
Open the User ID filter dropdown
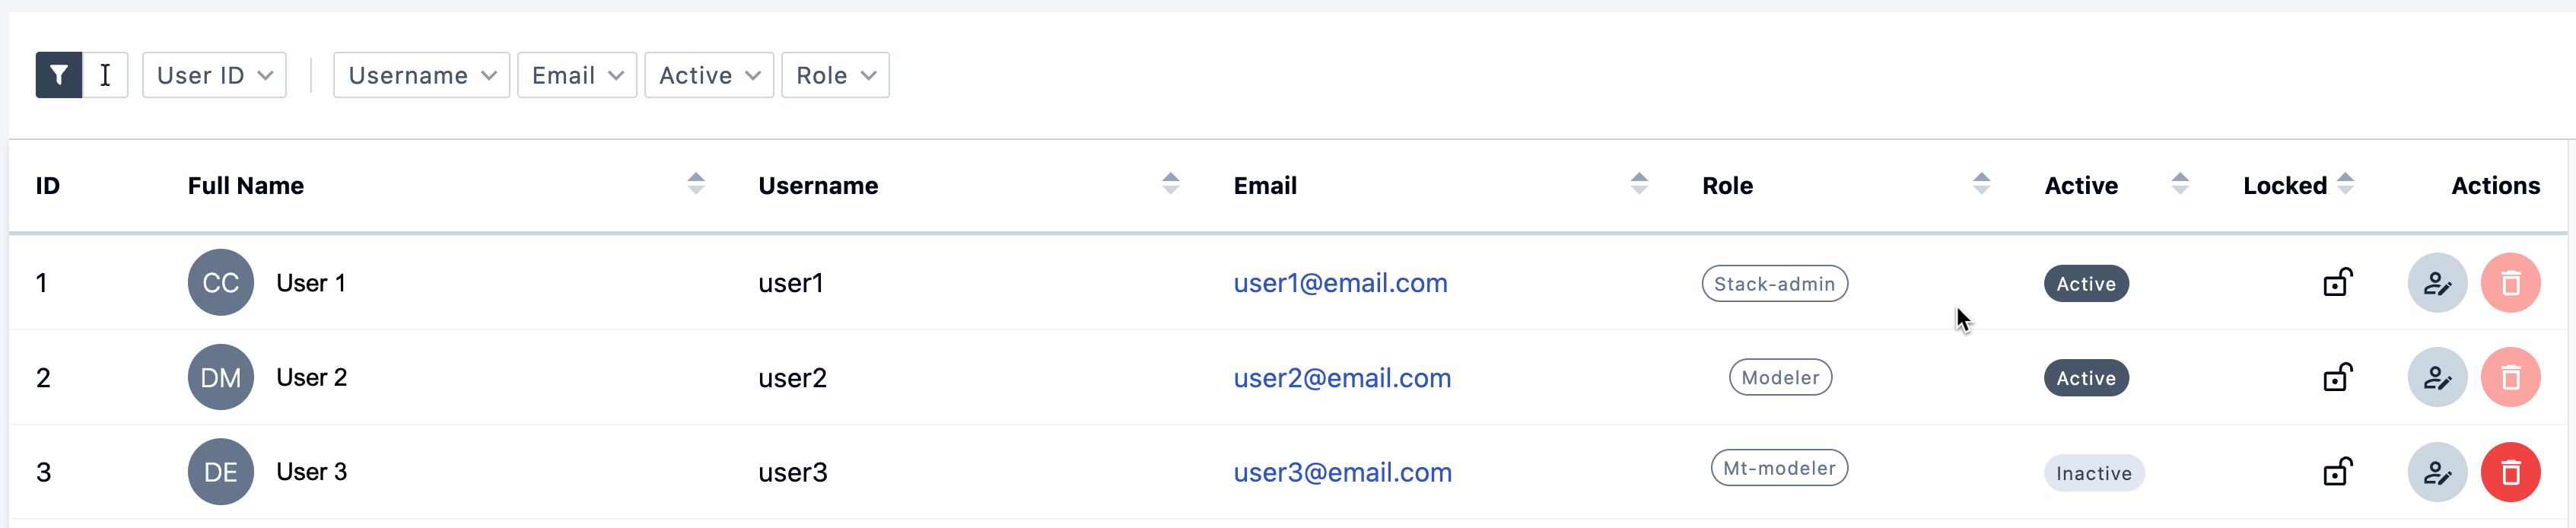[x=214, y=75]
